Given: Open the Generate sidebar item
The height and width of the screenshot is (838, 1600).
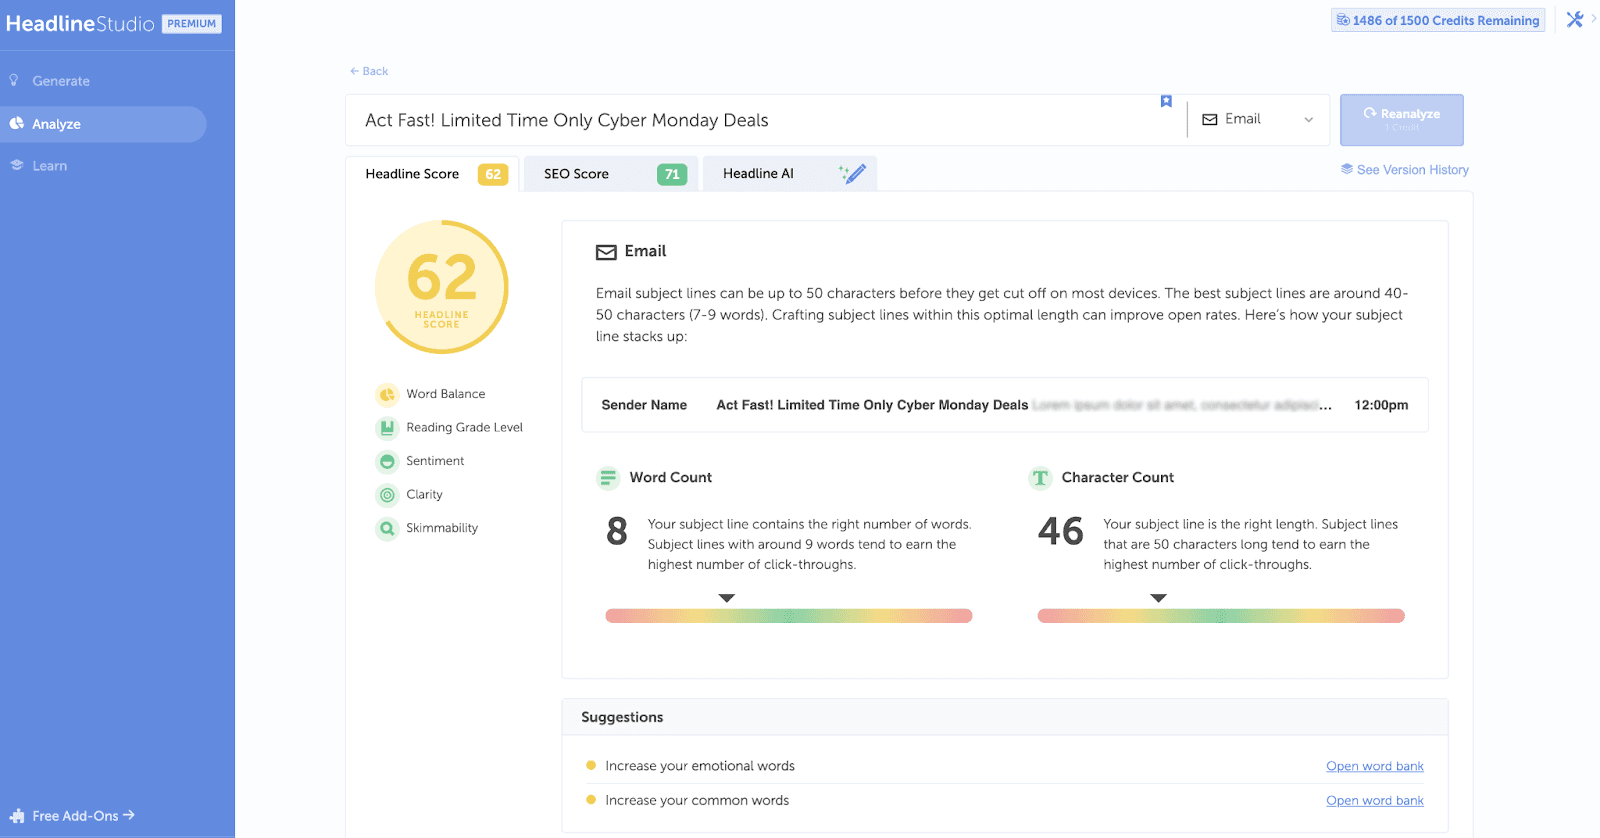Looking at the screenshot, I should click(61, 81).
